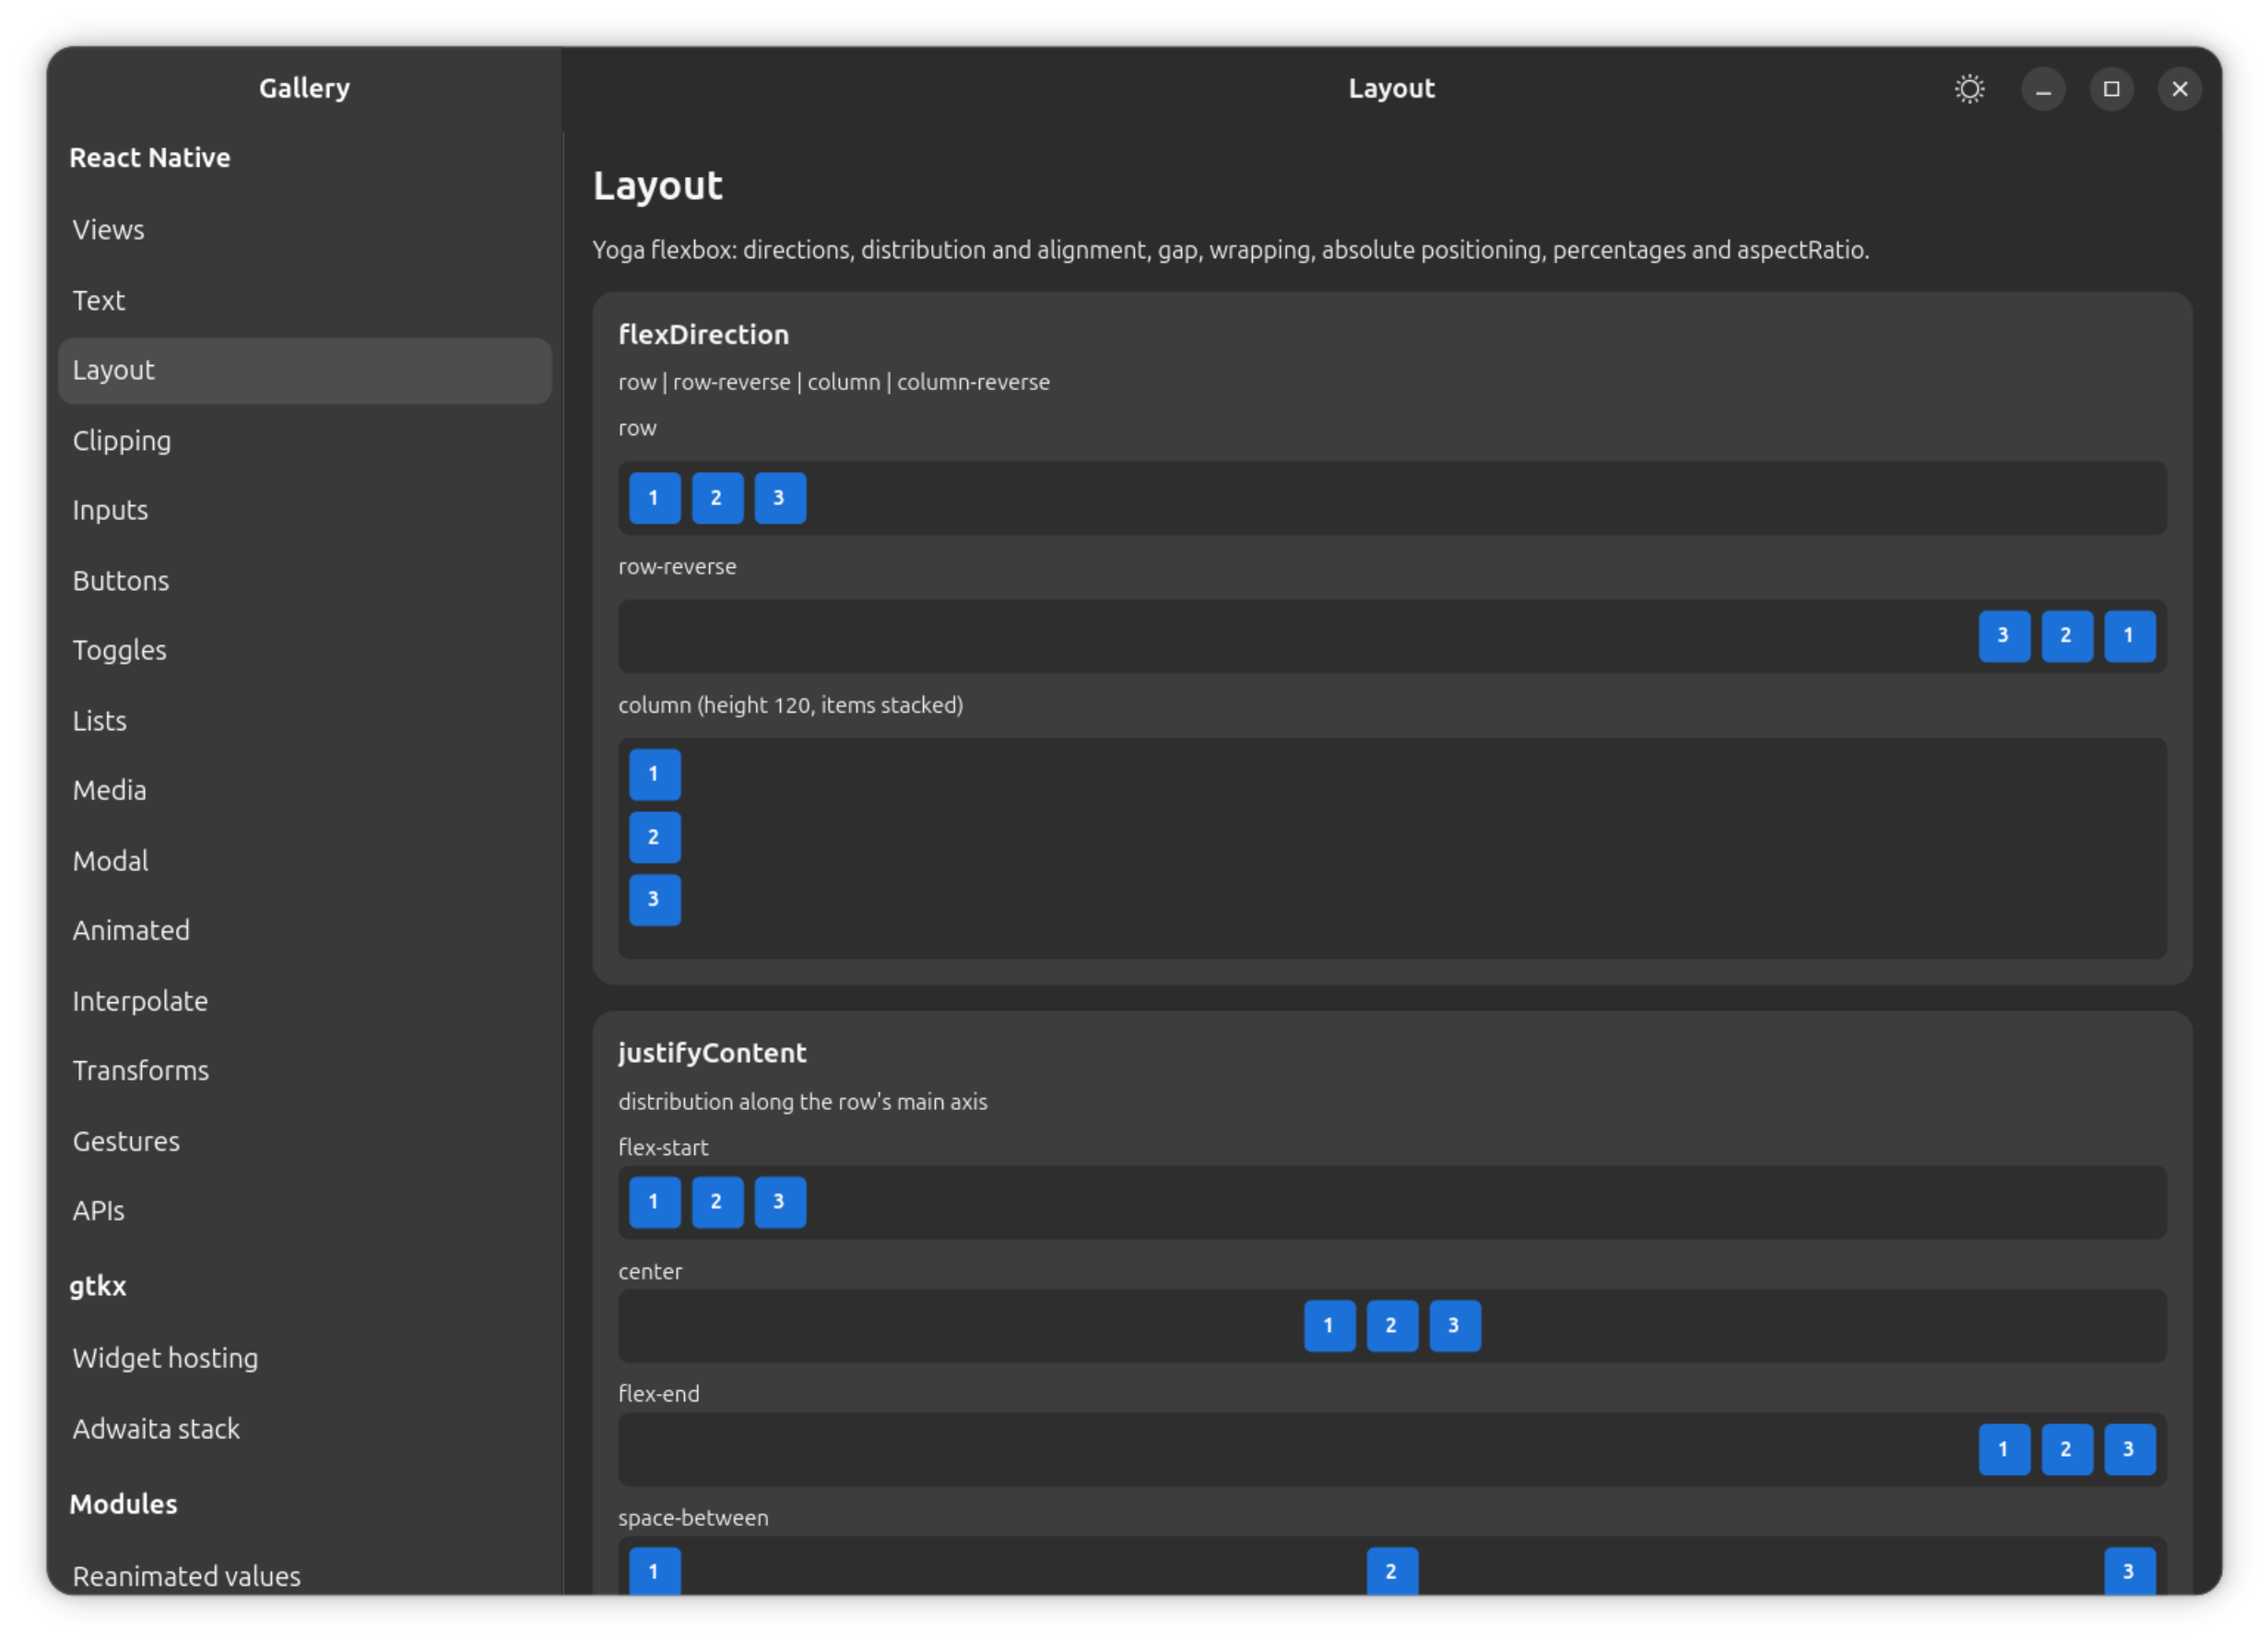
Task: Click the 'Yoga flexbox' description text
Action: point(1230,250)
